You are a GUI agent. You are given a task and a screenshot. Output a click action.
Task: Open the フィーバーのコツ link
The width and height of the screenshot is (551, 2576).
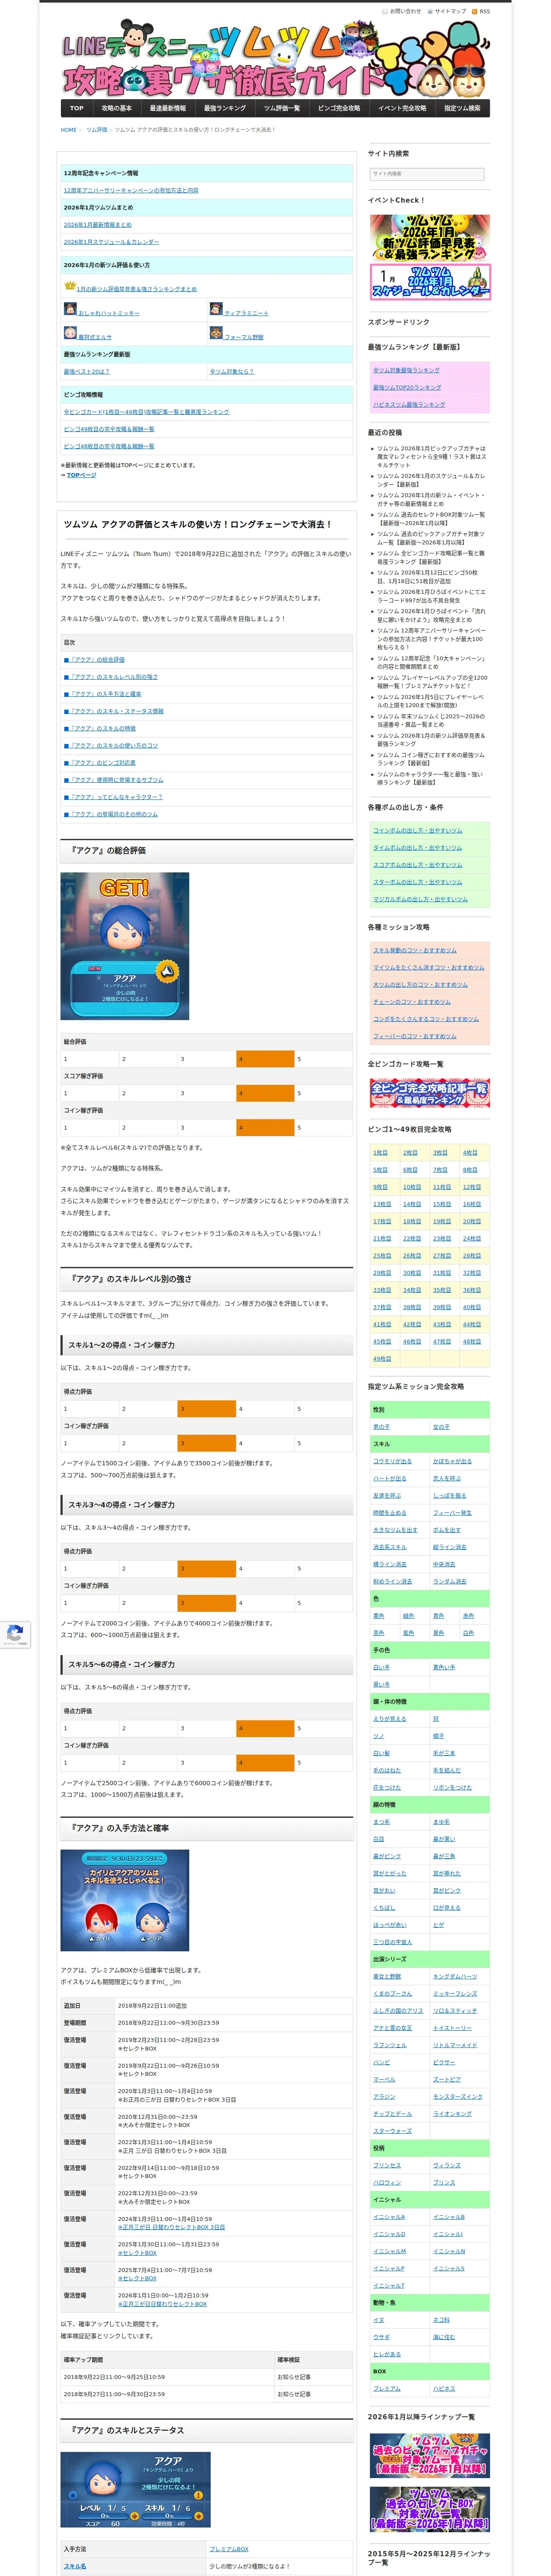pos(415,1036)
